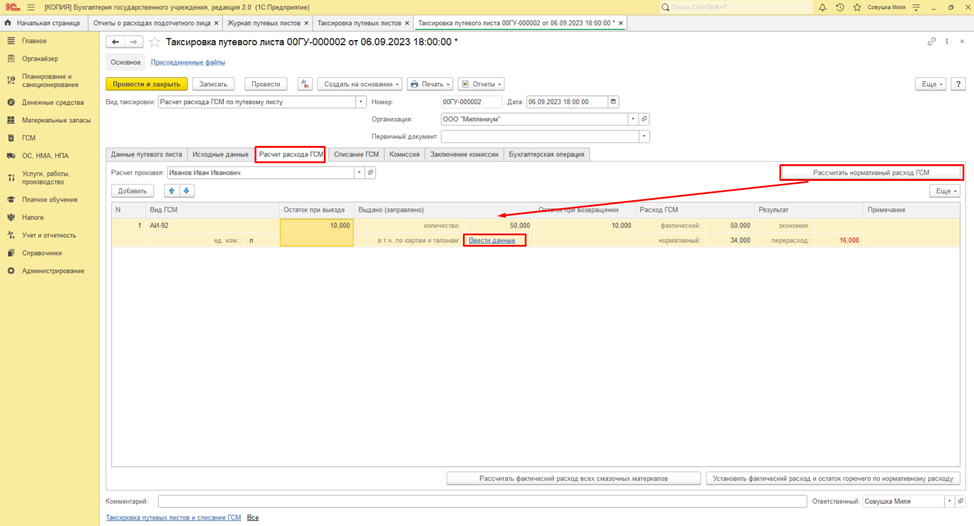Go forward with the right arrow button
The image size is (974, 526).
134,42
